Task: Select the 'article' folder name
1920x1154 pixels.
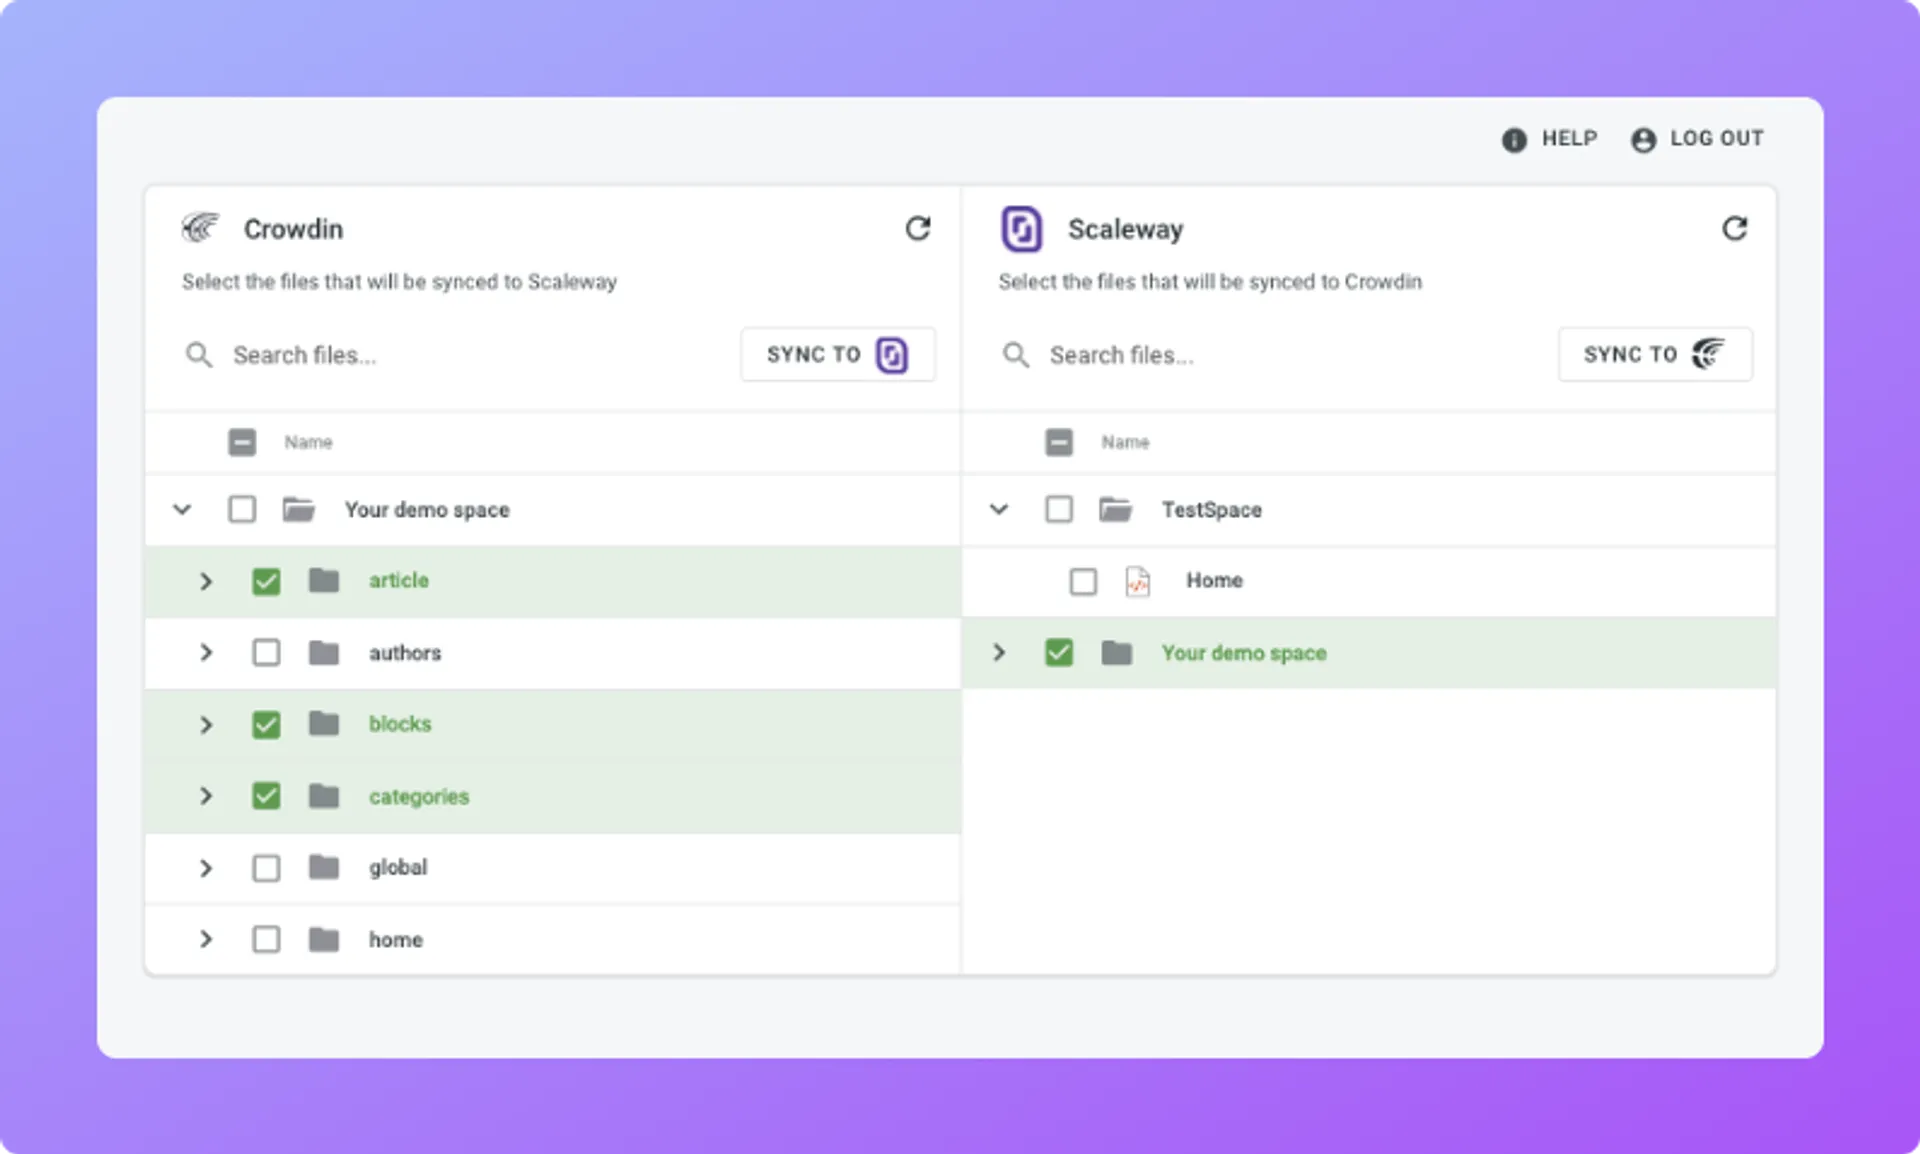Action: tap(399, 580)
